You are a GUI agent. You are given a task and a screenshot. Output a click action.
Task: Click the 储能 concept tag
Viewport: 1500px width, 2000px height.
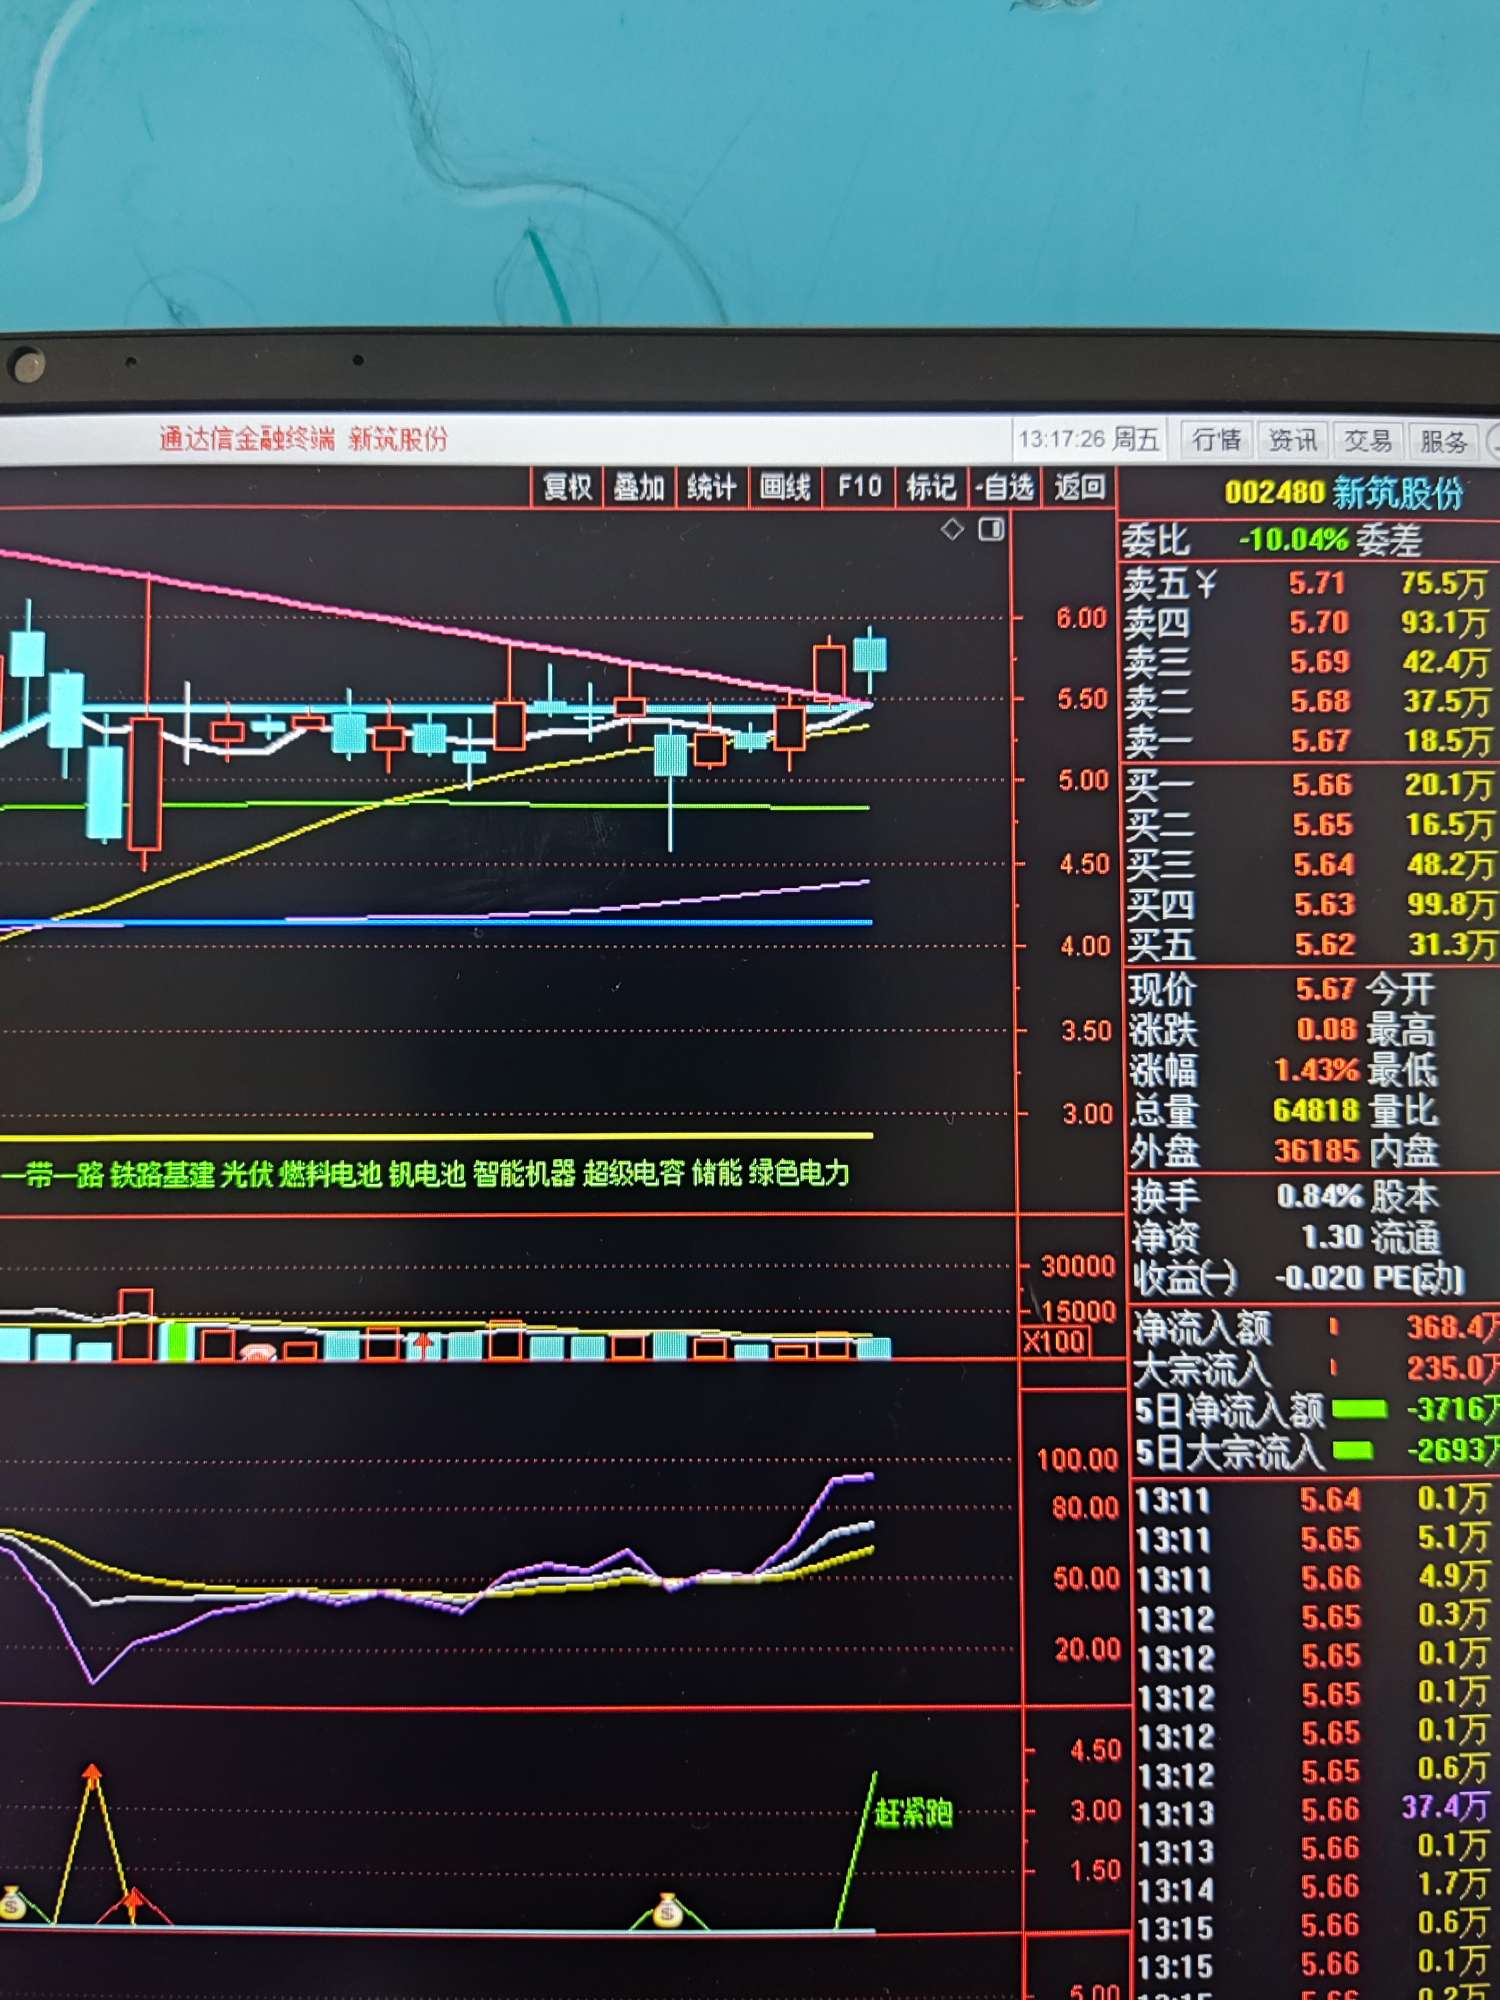(x=717, y=1174)
